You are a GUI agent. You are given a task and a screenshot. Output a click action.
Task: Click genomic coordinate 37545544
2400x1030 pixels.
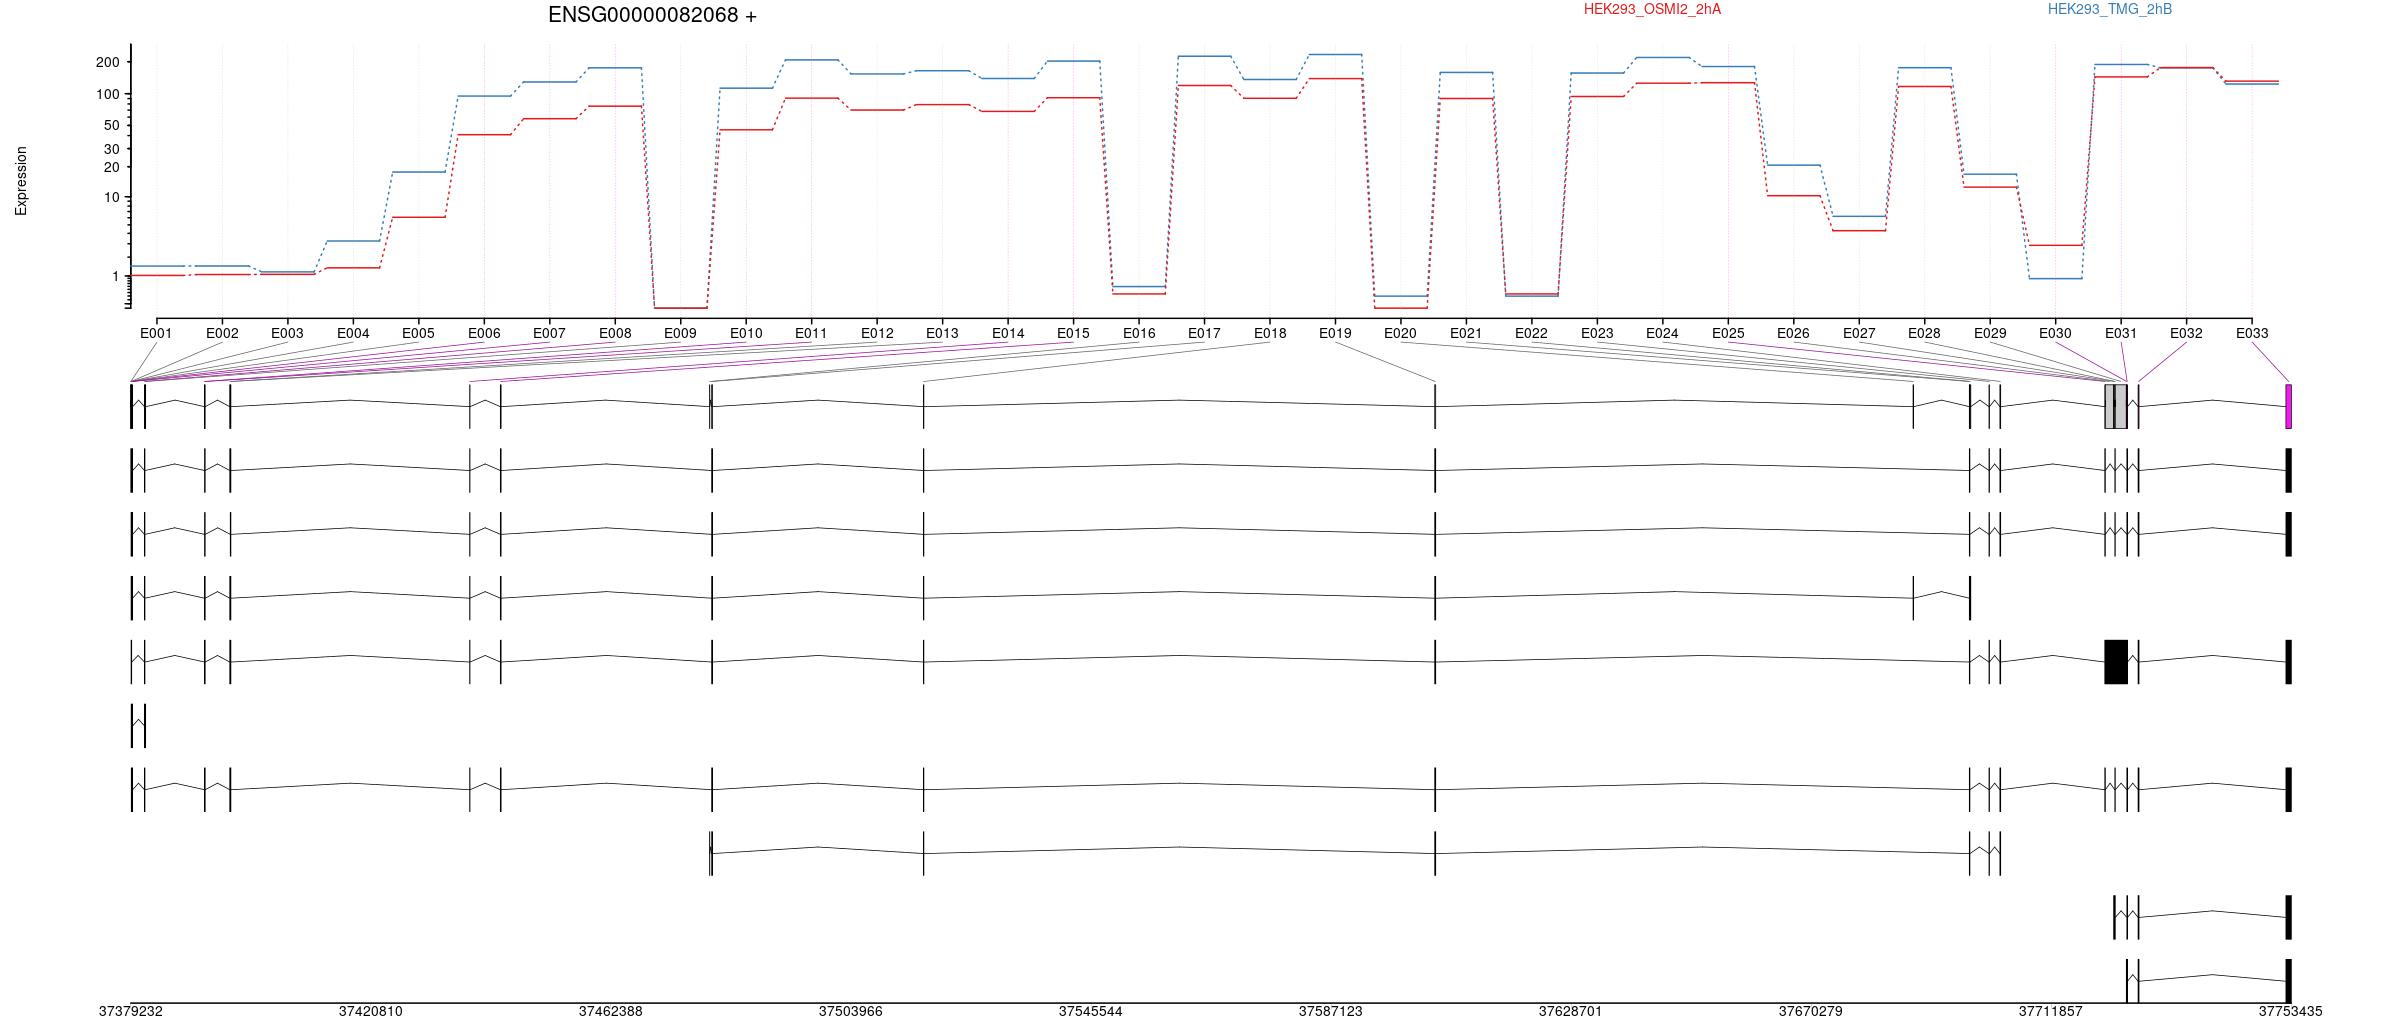click(x=1091, y=1012)
